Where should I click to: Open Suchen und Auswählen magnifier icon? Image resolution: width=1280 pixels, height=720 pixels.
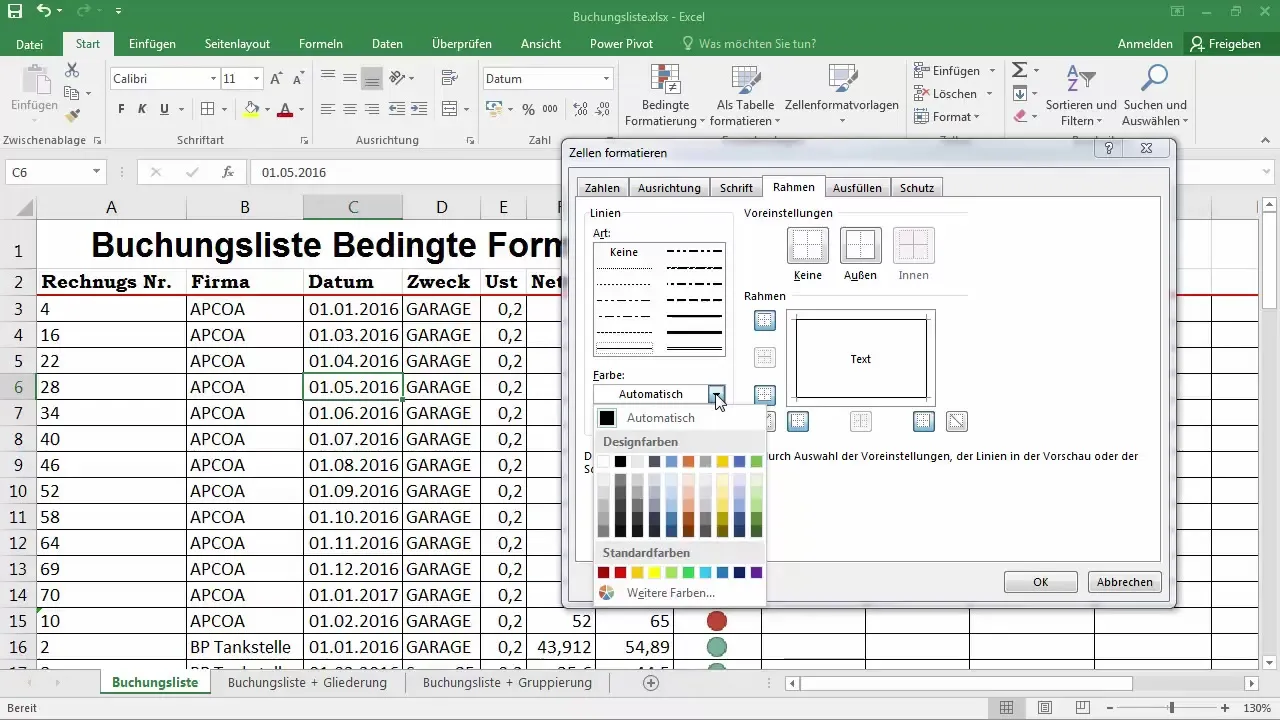click(1155, 77)
